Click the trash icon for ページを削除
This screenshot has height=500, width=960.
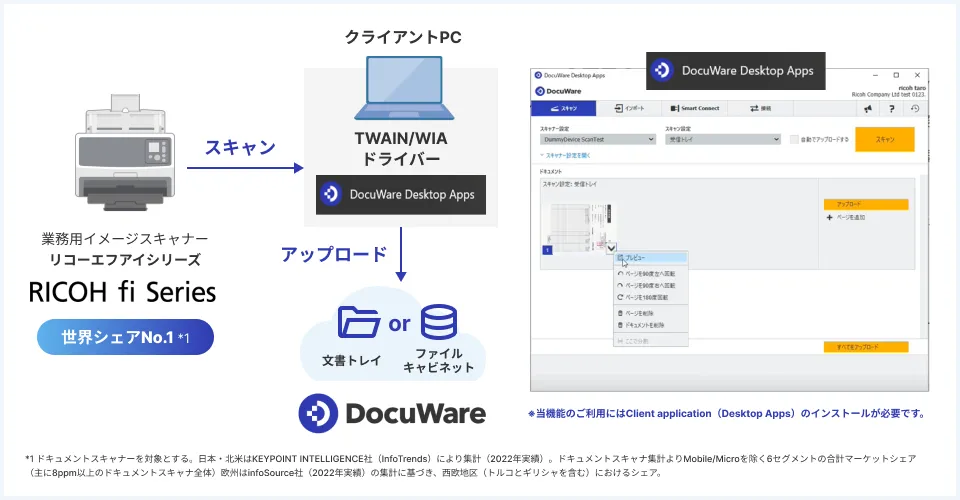coord(620,313)
